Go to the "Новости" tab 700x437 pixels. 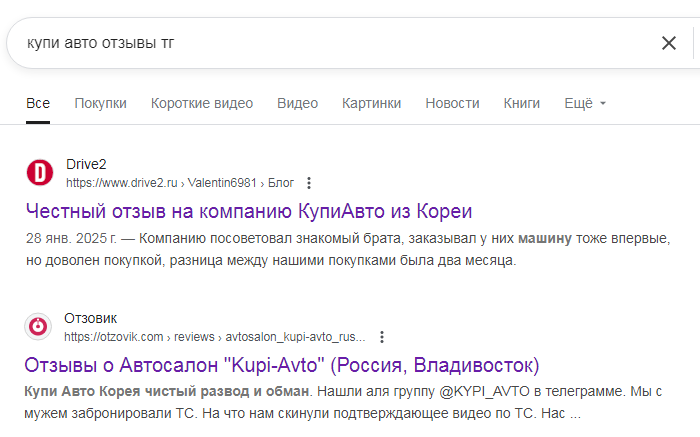coord(452,103)
